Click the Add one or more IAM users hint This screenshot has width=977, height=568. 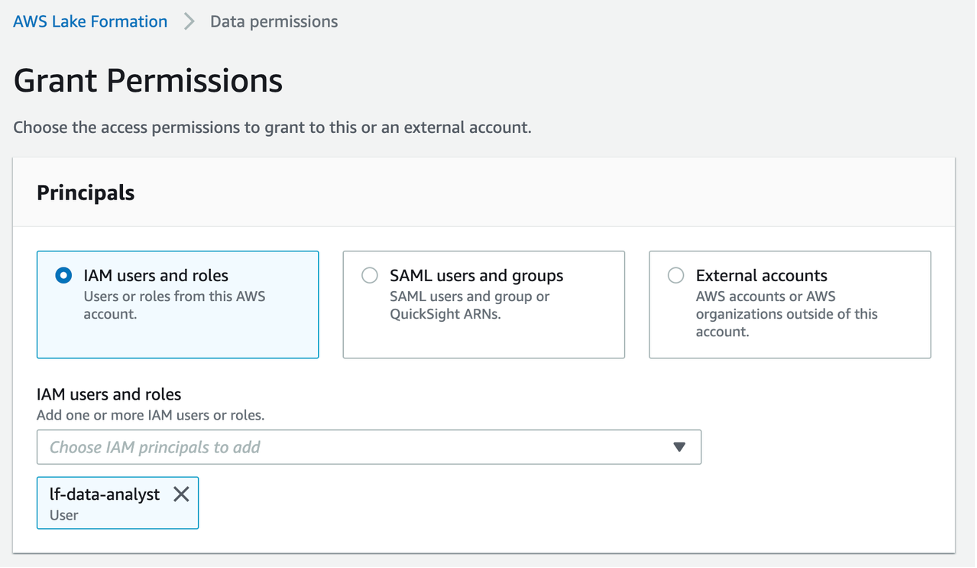pos(150,414)
